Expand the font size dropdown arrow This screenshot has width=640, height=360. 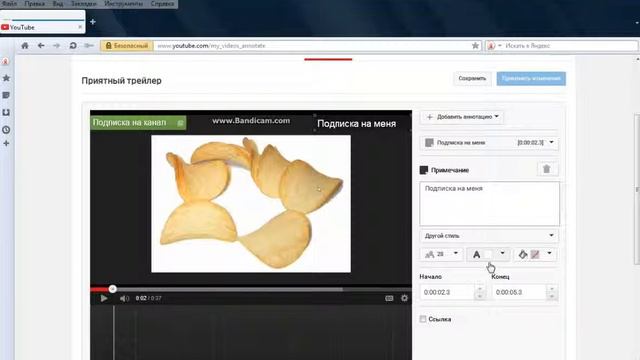456,253
